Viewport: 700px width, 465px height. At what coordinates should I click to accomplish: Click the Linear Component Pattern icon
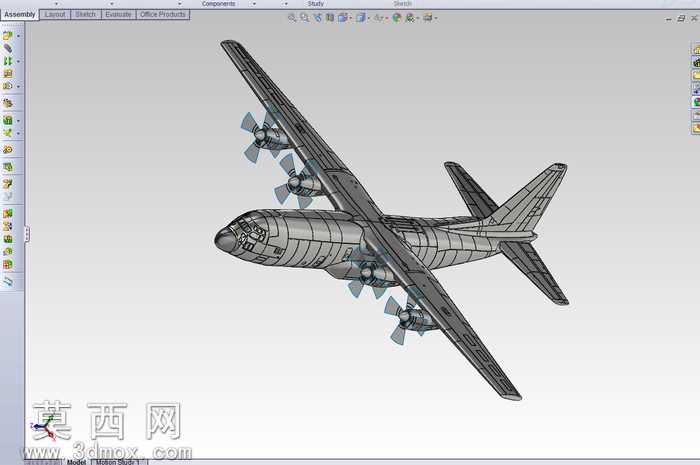pos(8,61)
